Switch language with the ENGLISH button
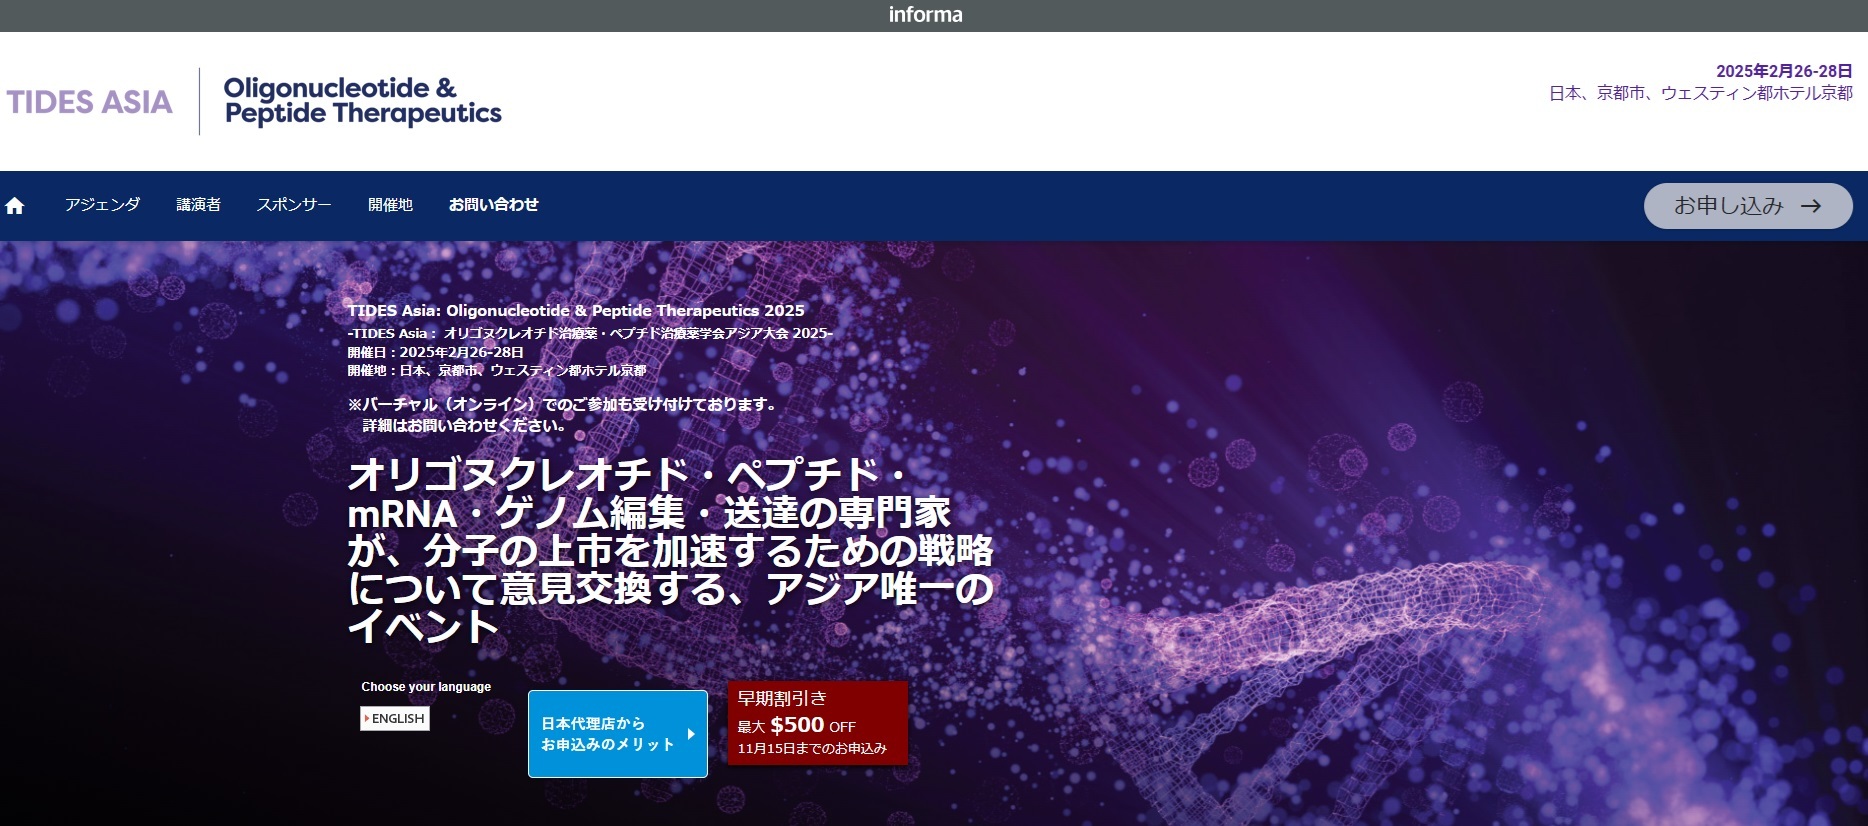Screen dimensions: 1868x826 395,719
